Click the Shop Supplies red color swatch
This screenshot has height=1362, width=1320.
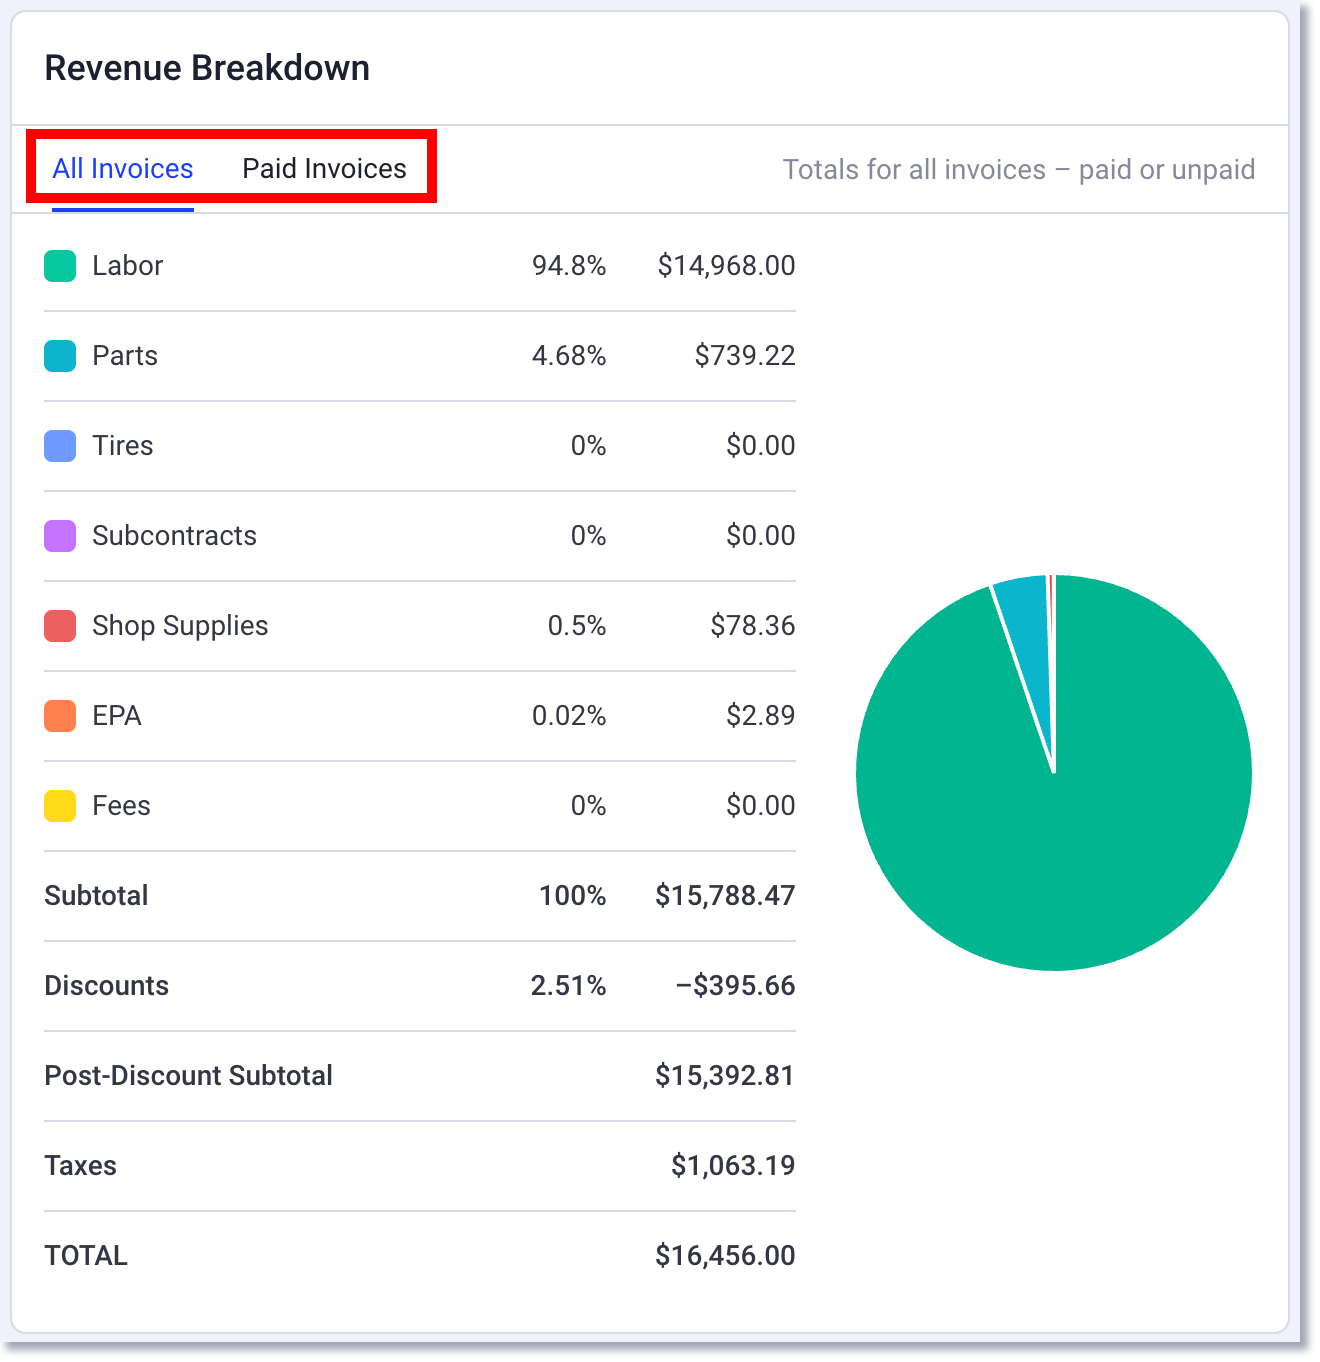pyautogui.click(x=60, y=625)
